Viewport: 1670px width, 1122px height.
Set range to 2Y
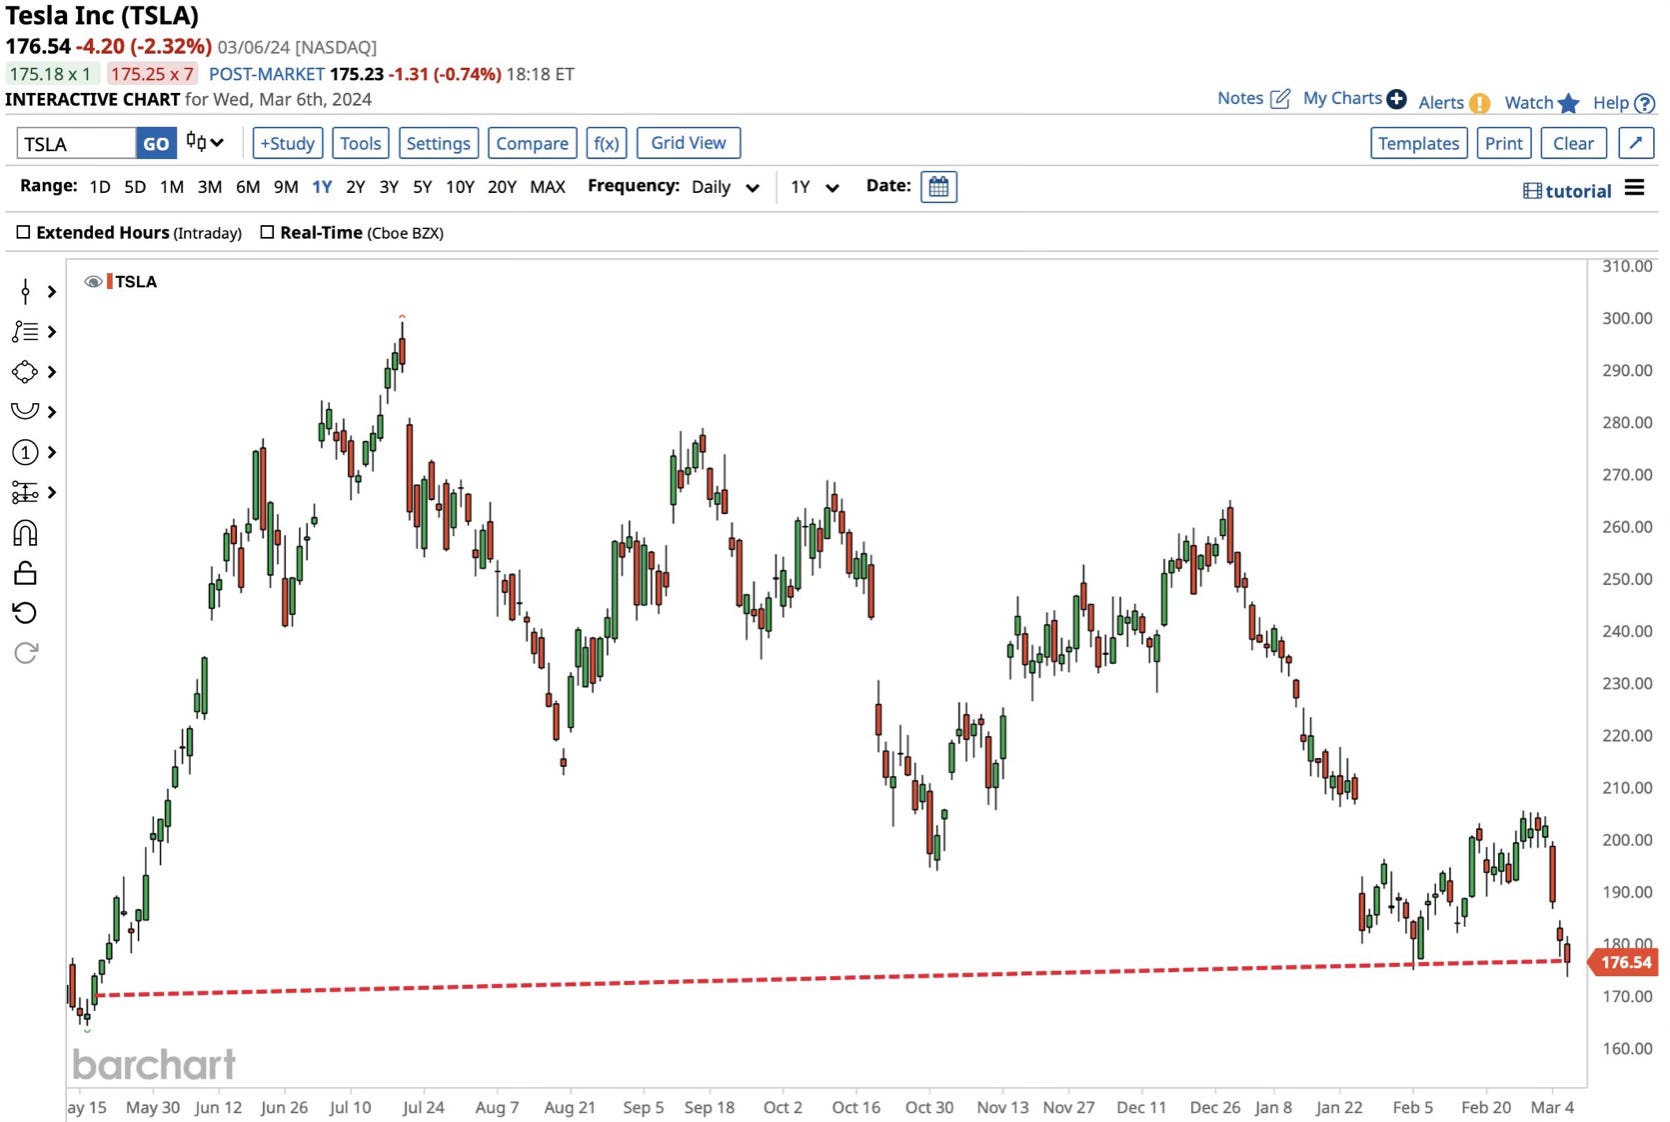(356, 187)
